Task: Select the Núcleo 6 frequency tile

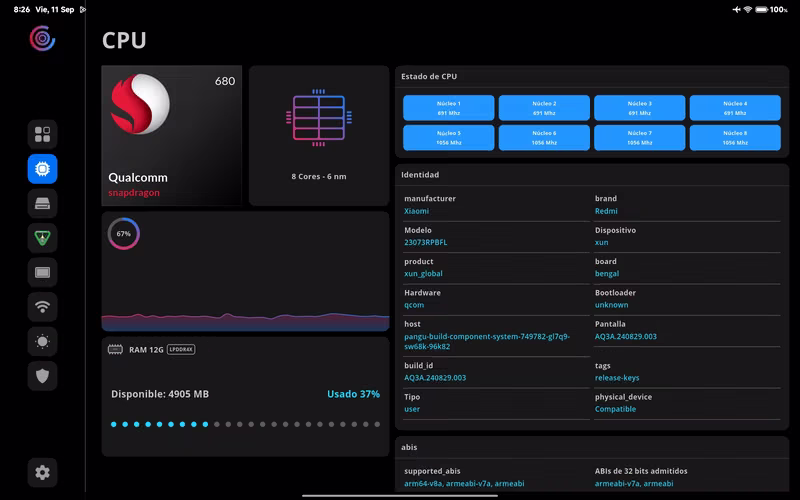Action: tap(544, 138)
